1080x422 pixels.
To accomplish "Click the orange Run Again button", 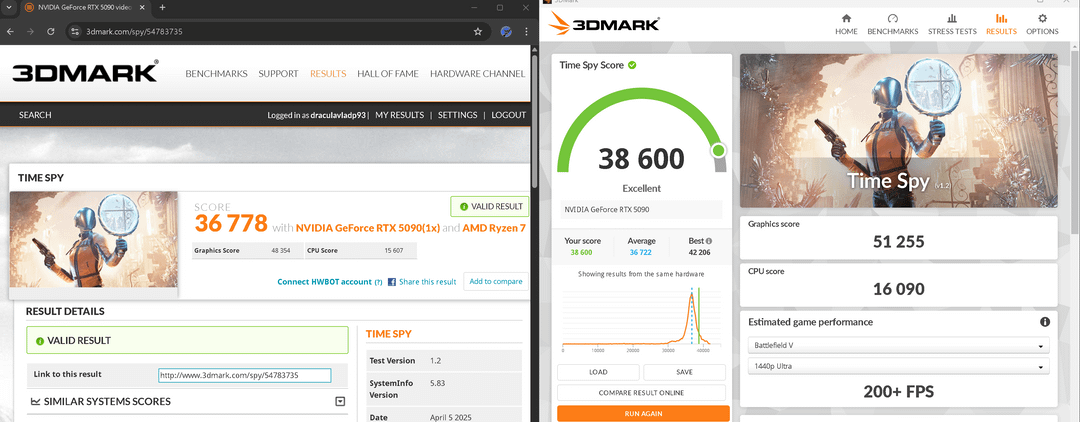I will [641, 413].
